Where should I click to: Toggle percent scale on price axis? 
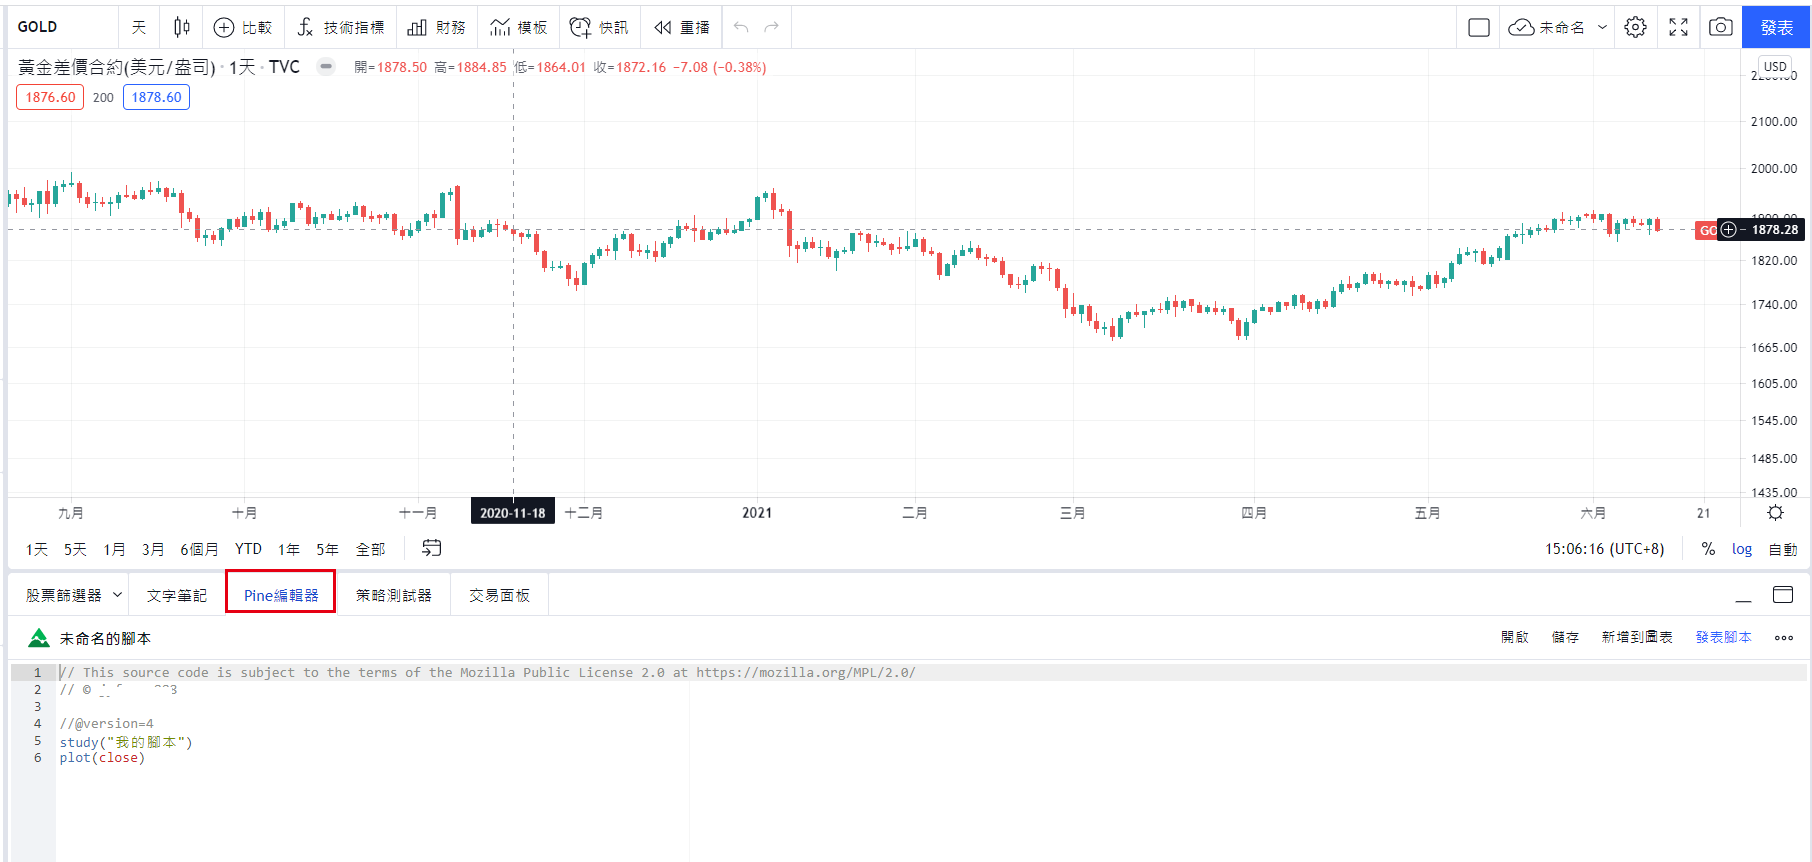point(1708,549)
